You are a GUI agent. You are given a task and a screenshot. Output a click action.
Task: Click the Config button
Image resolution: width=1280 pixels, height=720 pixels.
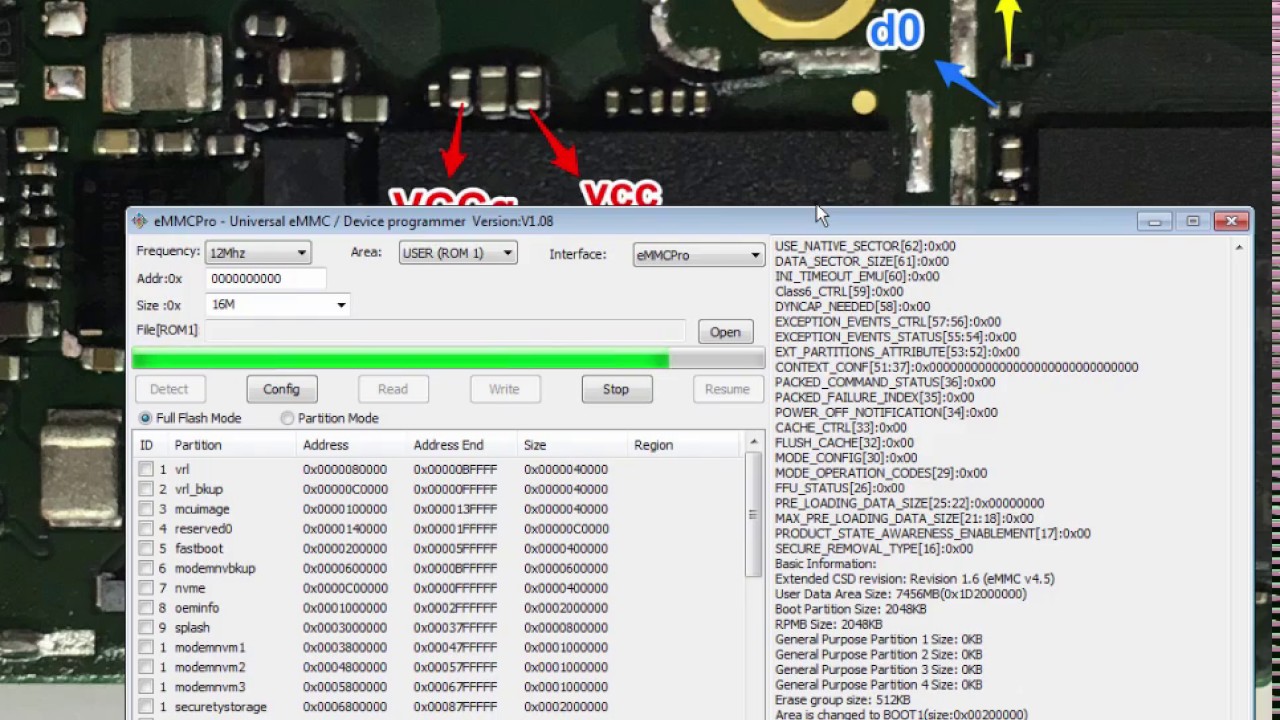click(281, 389)
